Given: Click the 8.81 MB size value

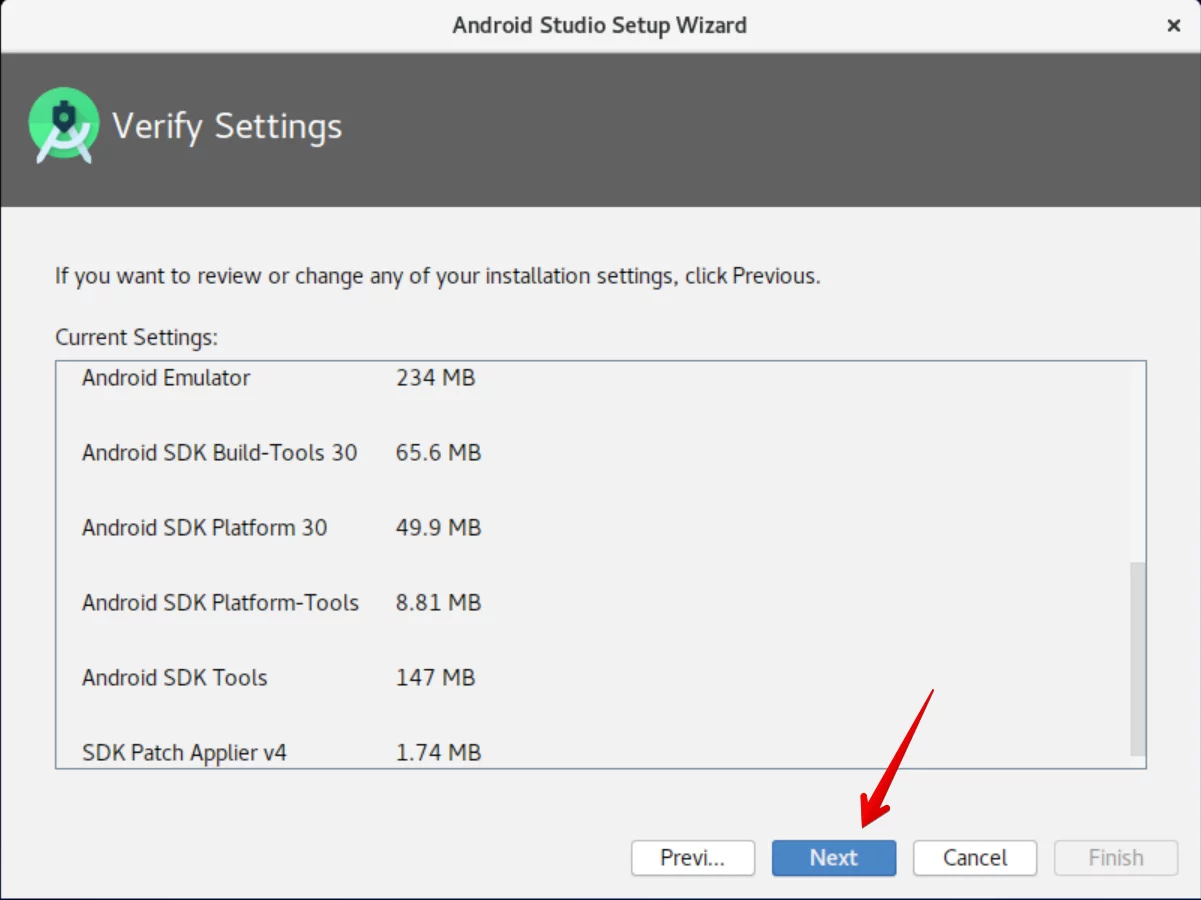Looking at the screenshot, I should pyautogui.click(x=438, y=603).
